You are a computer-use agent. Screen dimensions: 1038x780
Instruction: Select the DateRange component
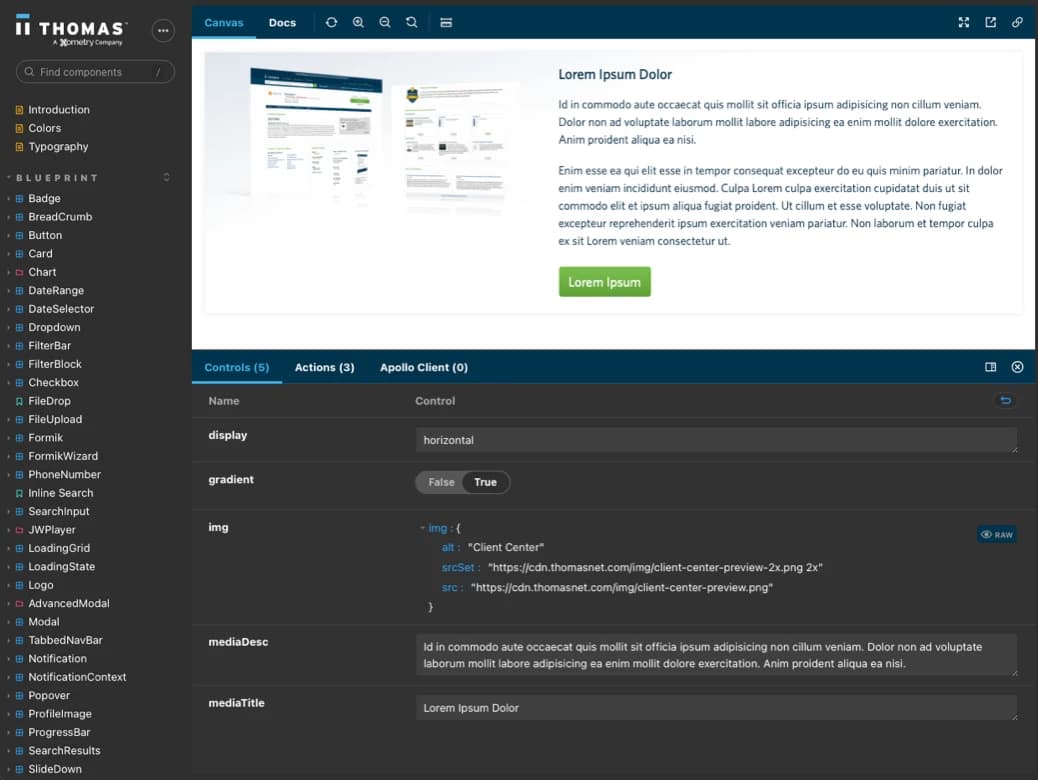tap(56, 291)
